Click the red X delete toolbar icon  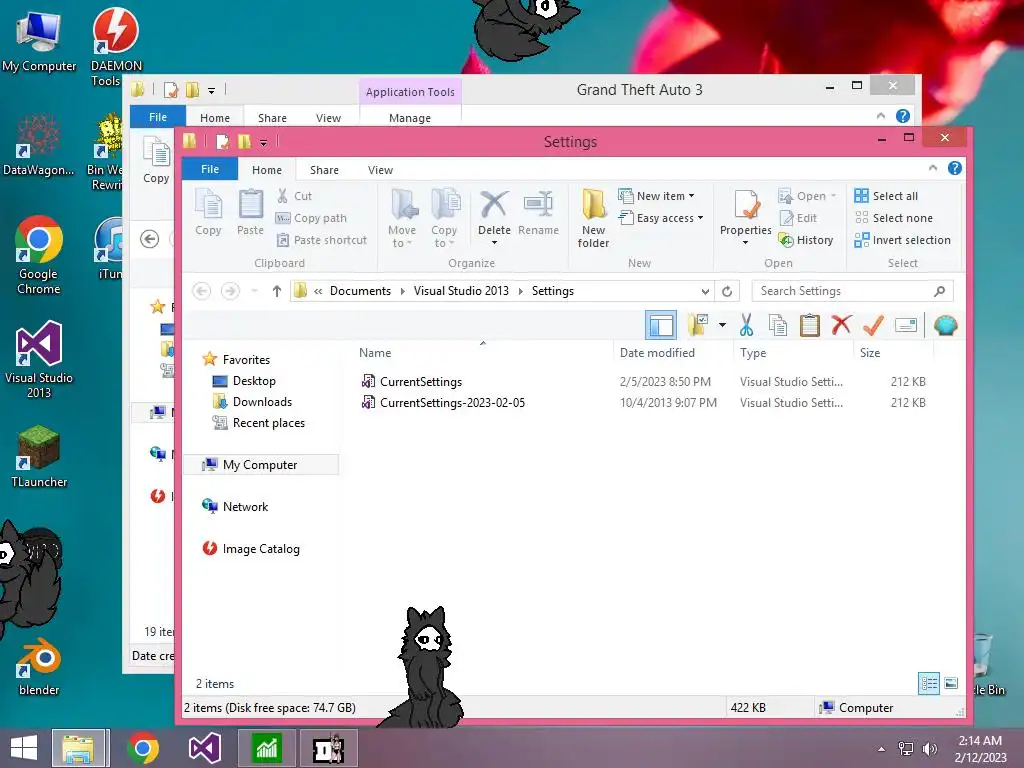841,325
